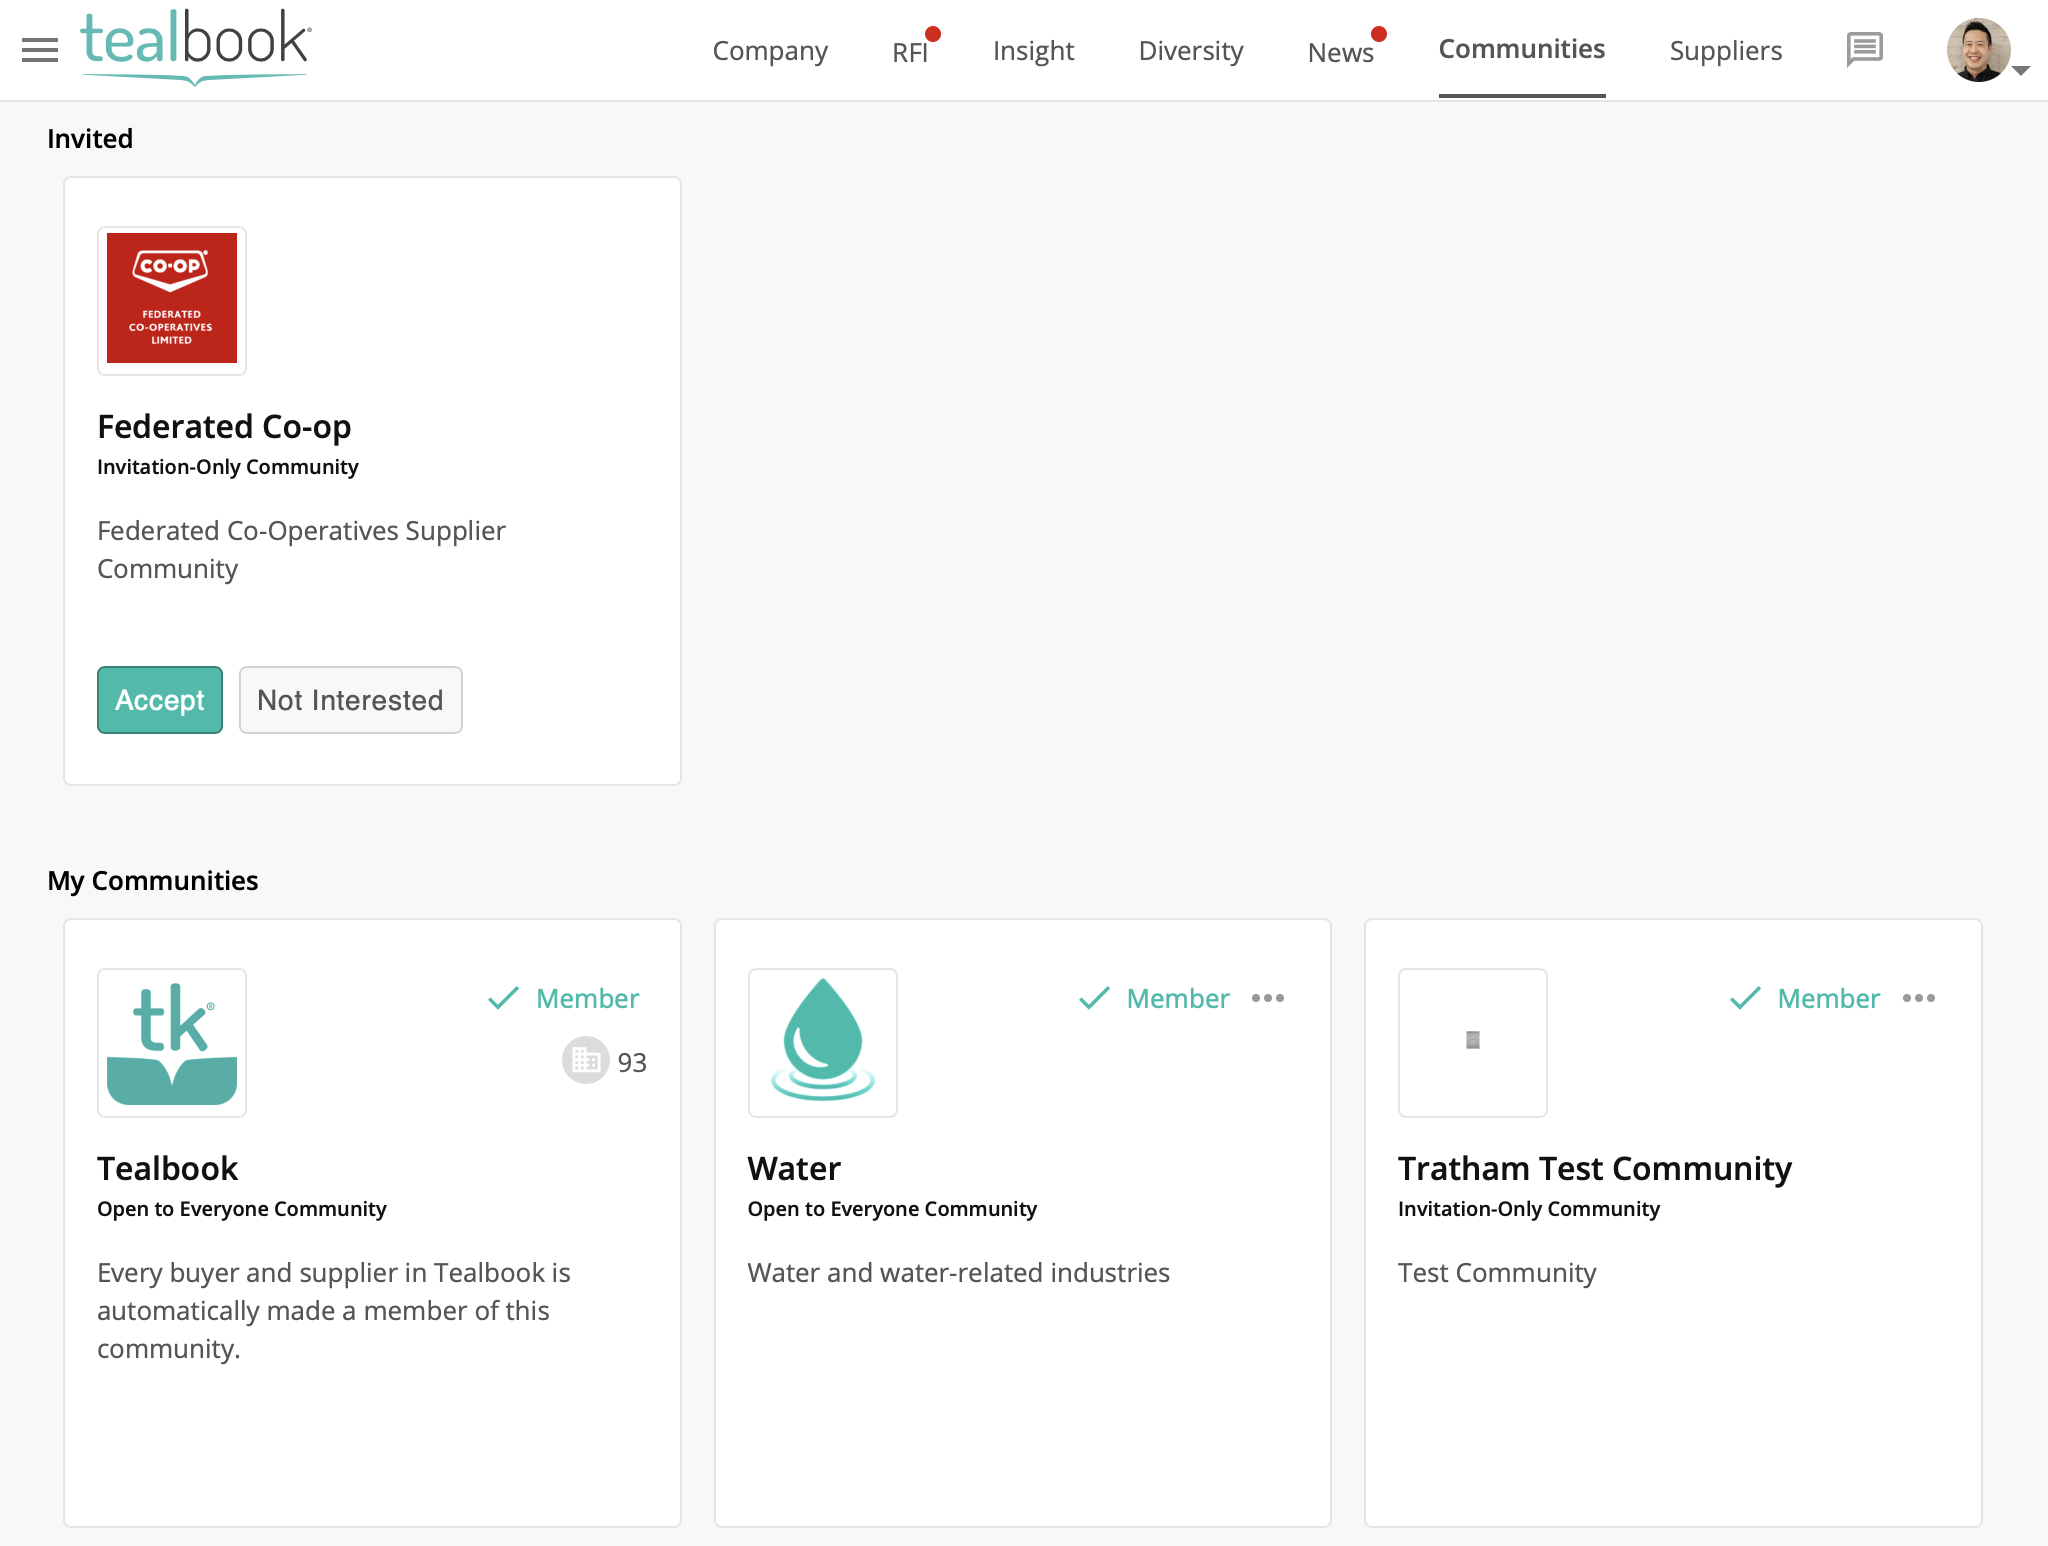Screen dimensions: 2048x1546
Task: Expand profile dropdown arrow next to avatar
Action: pos(2021,70)
